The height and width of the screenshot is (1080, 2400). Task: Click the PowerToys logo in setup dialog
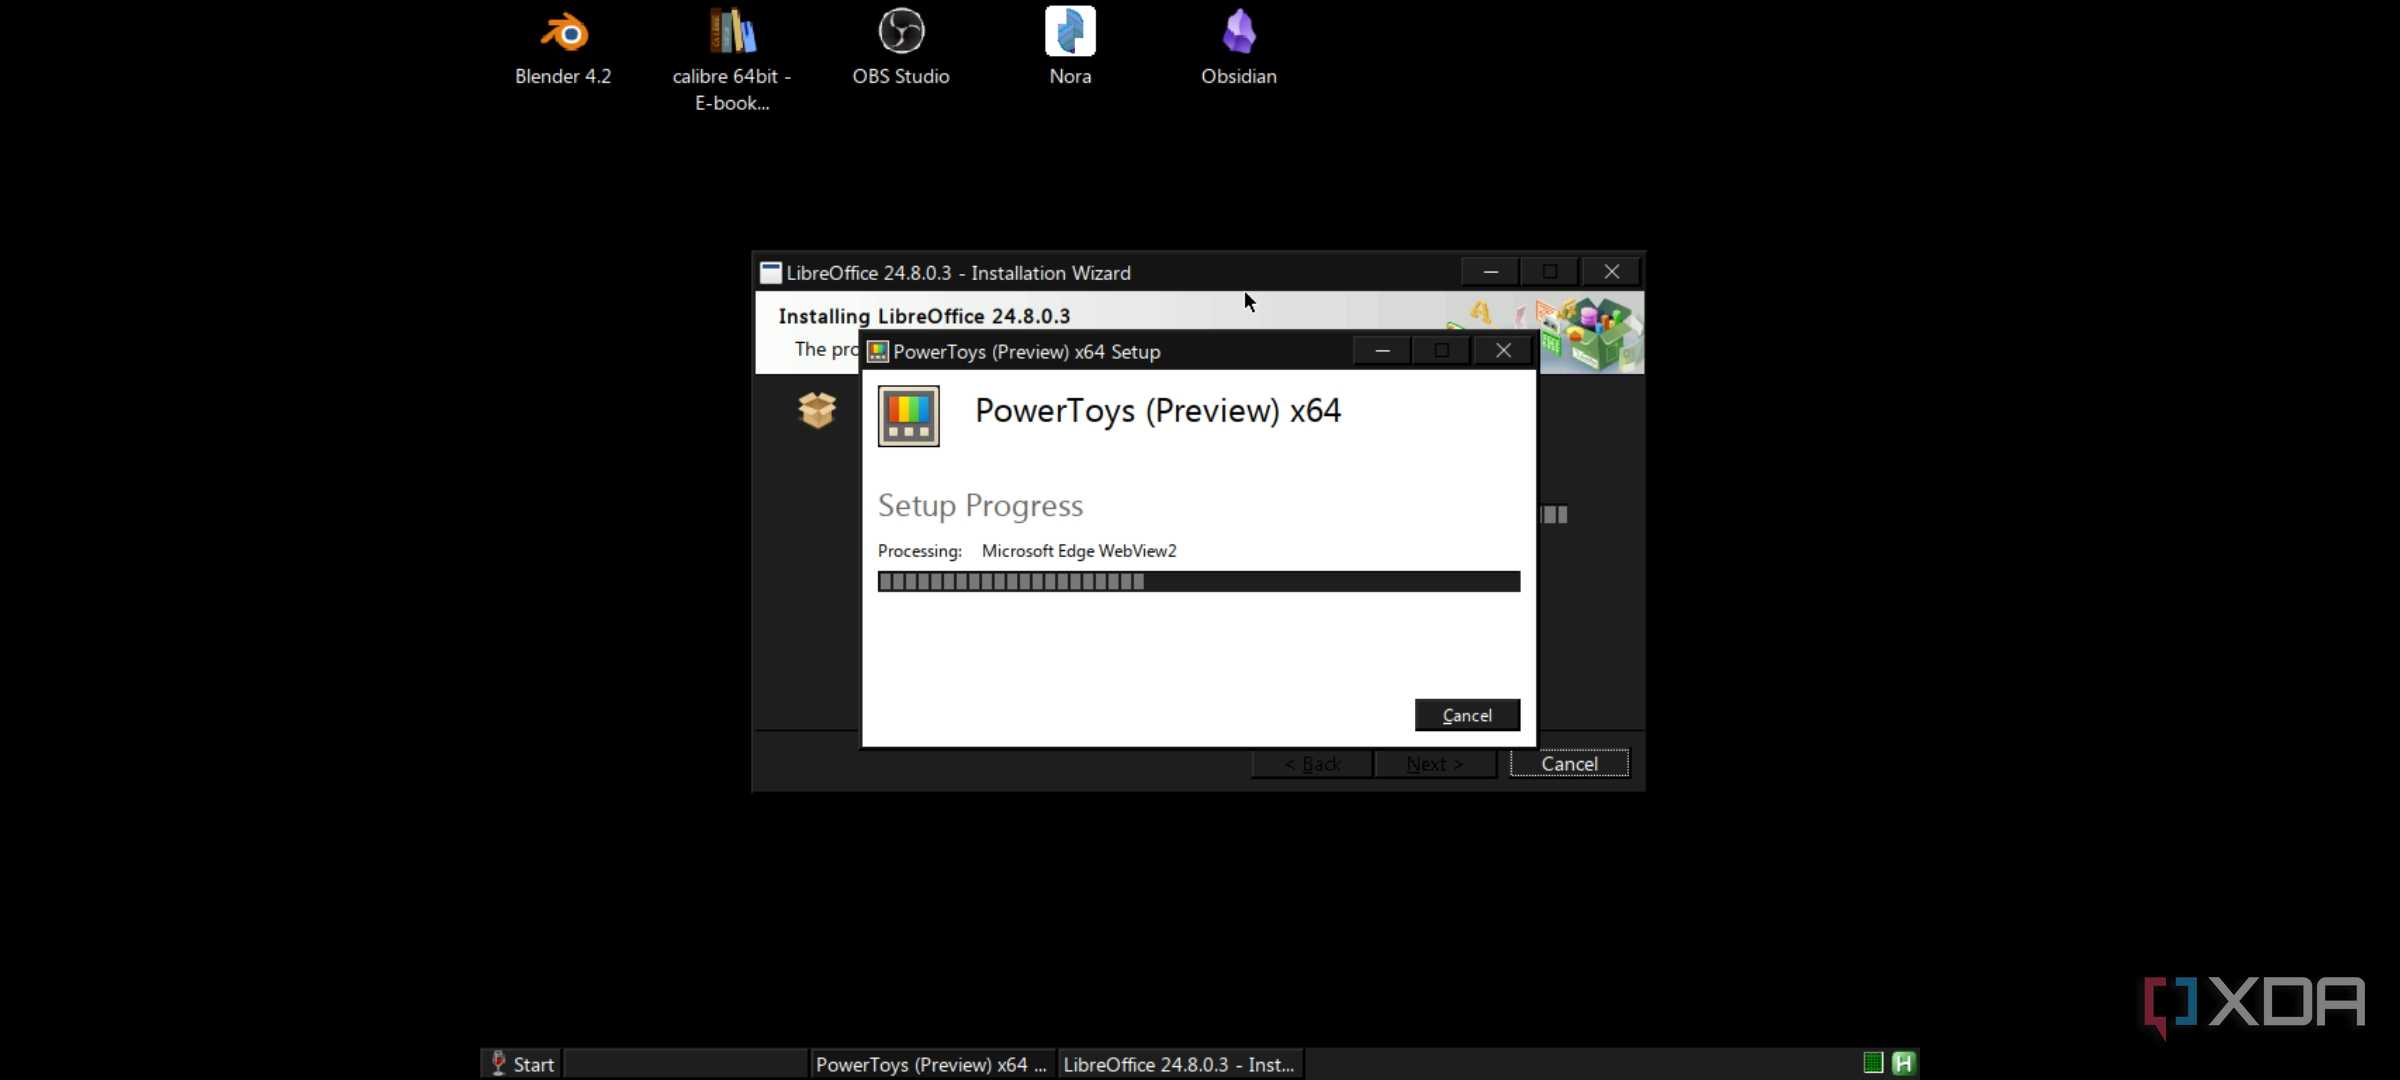pyautogui.click(x=908, y=415)
